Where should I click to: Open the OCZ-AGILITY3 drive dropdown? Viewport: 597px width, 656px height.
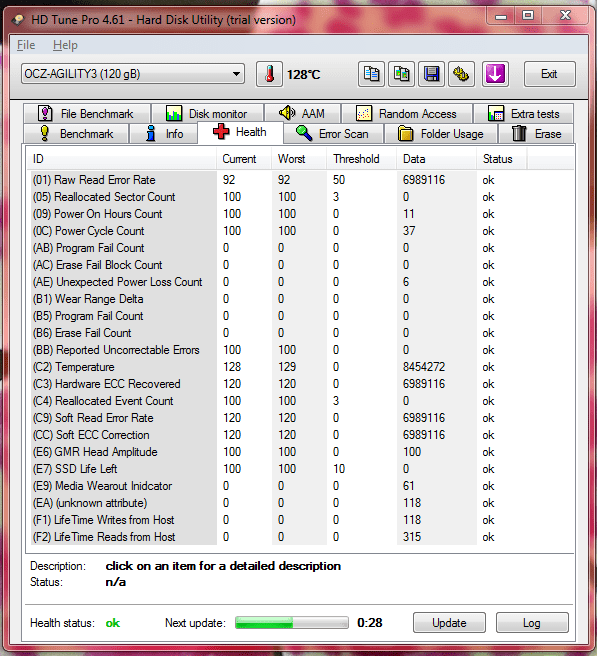[133, 74]
